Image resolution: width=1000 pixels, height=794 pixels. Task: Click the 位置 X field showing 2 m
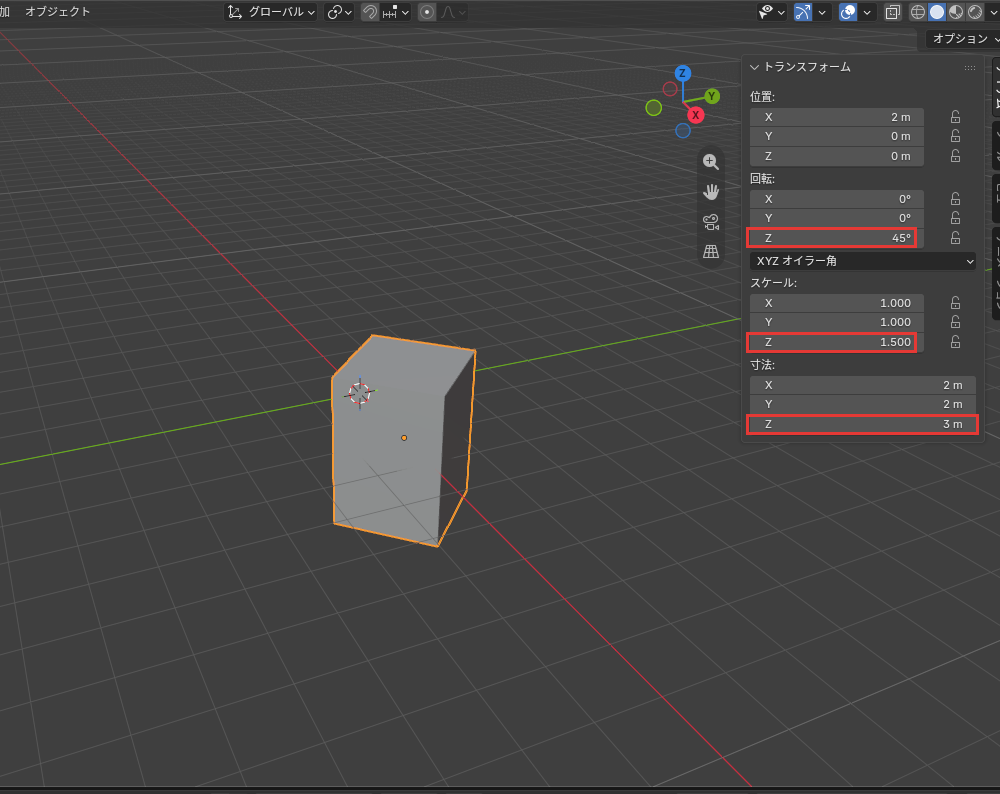click(x=837, y=117)
